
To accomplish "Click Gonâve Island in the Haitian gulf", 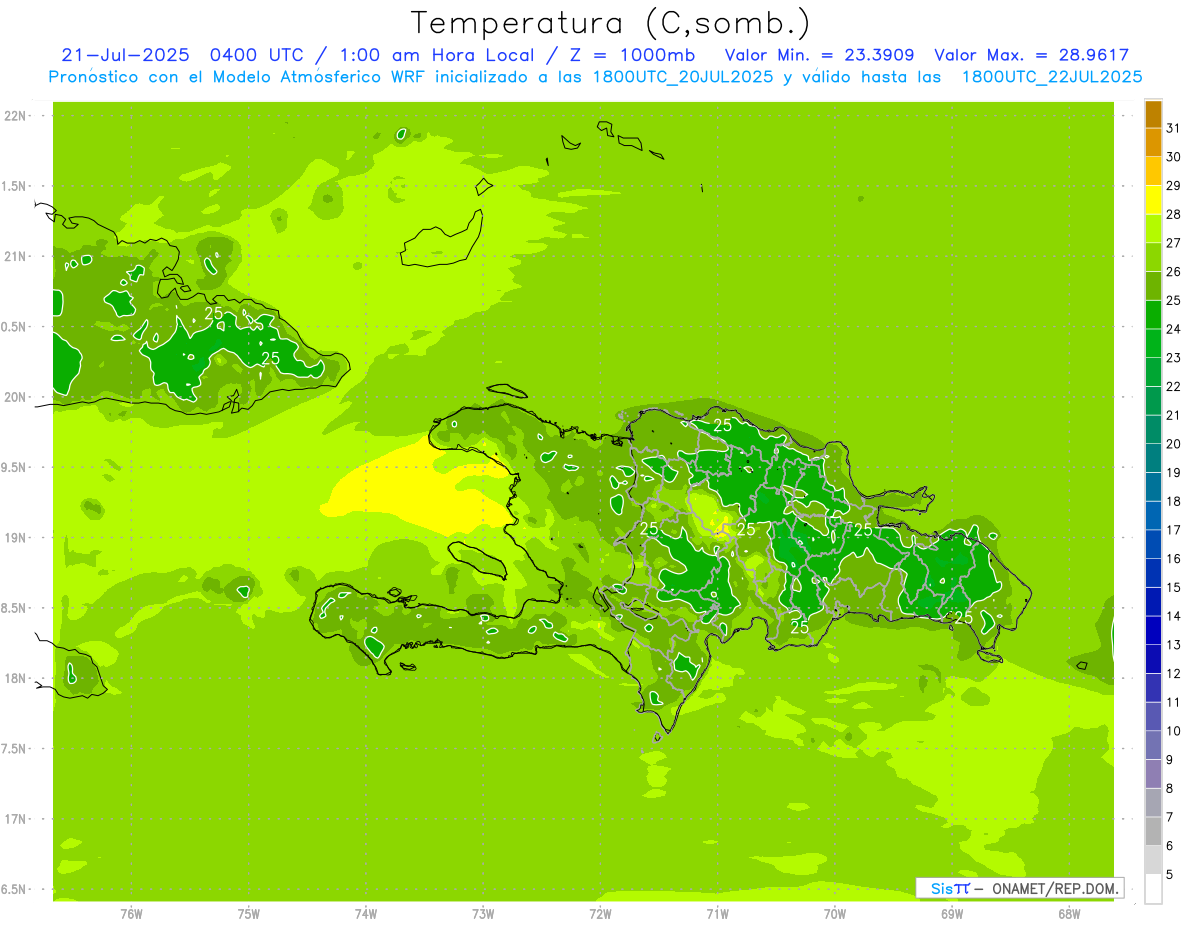I will (x=478, y=559).
